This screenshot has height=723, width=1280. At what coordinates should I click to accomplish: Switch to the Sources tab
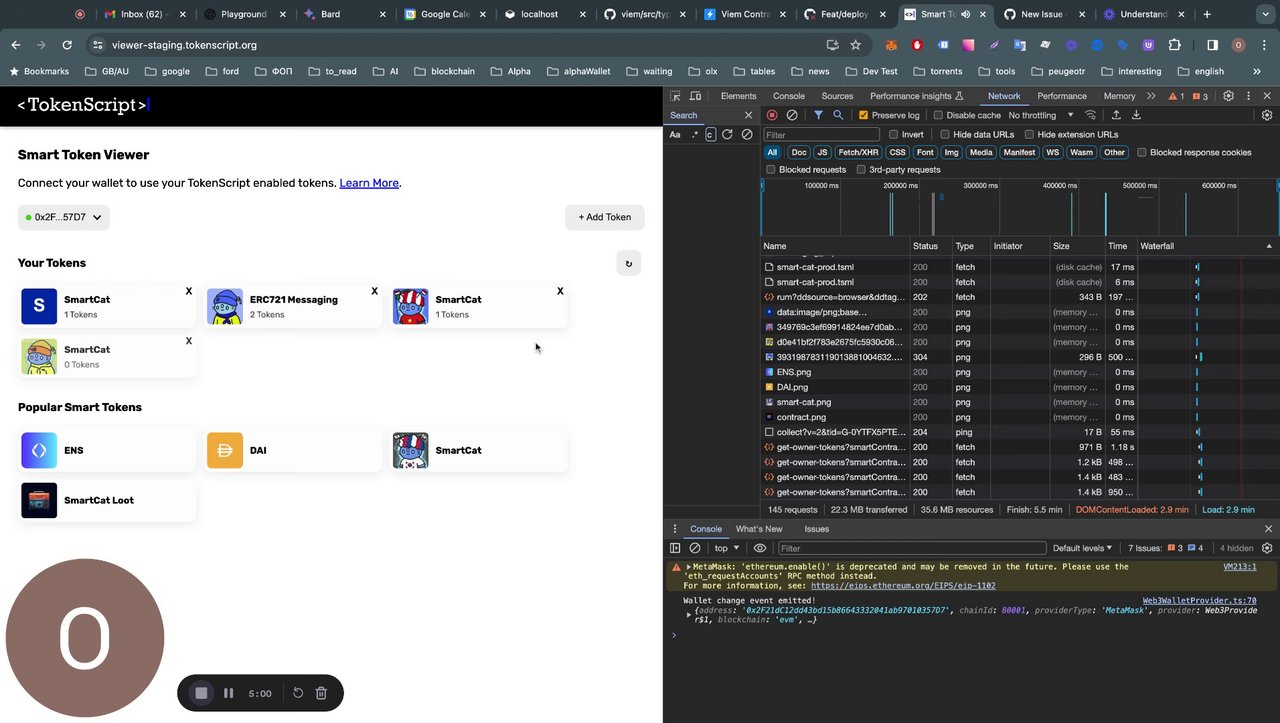837,96
